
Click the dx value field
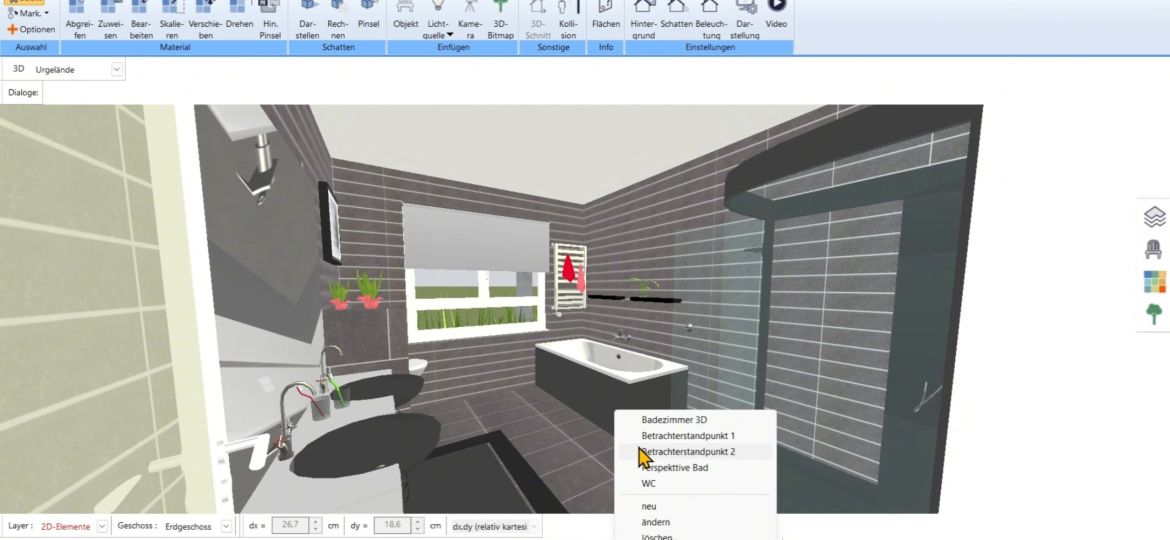290,527
